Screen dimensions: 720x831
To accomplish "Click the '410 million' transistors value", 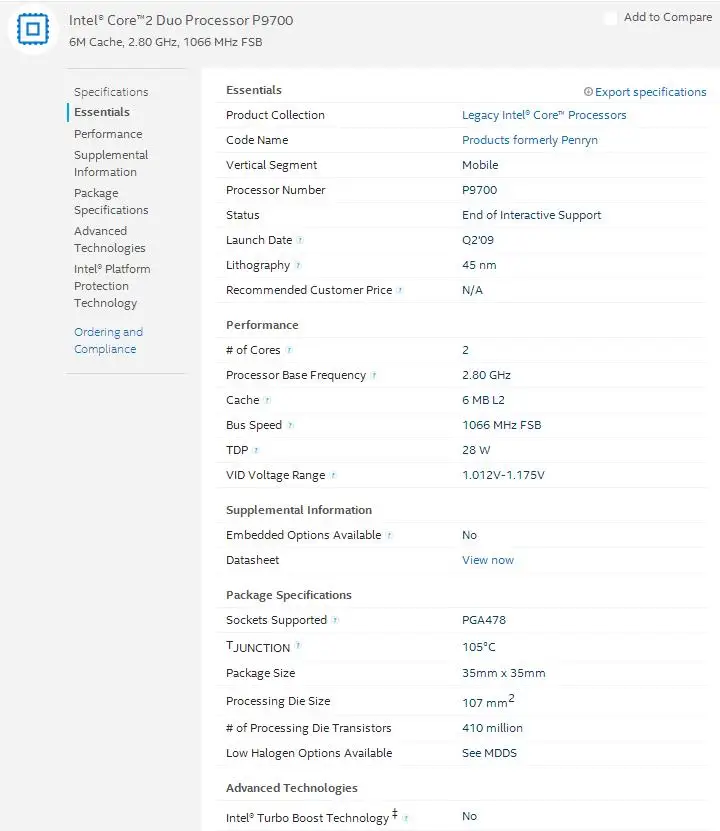I will [492, 728].
